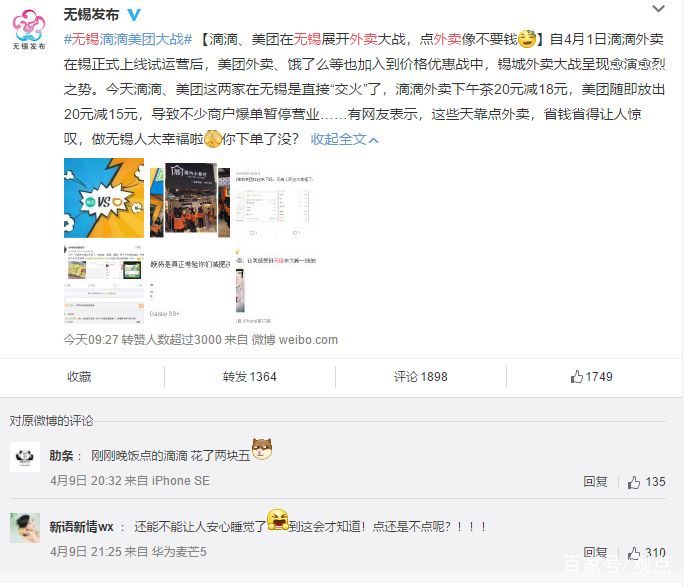The image size is (684, 587).
Task: Open the 新语新情wx username link
Action: click(81, 527)
